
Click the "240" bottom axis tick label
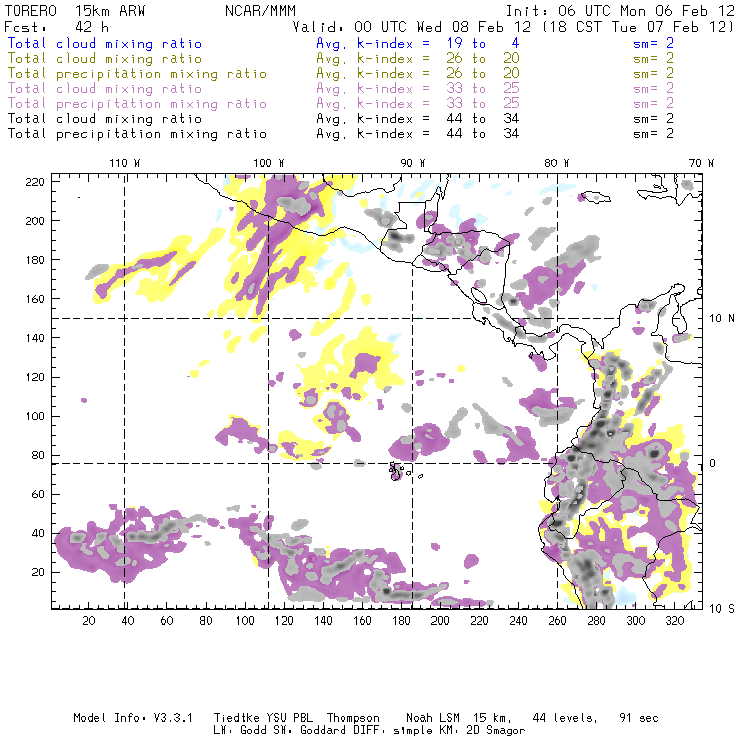point(518,621)
